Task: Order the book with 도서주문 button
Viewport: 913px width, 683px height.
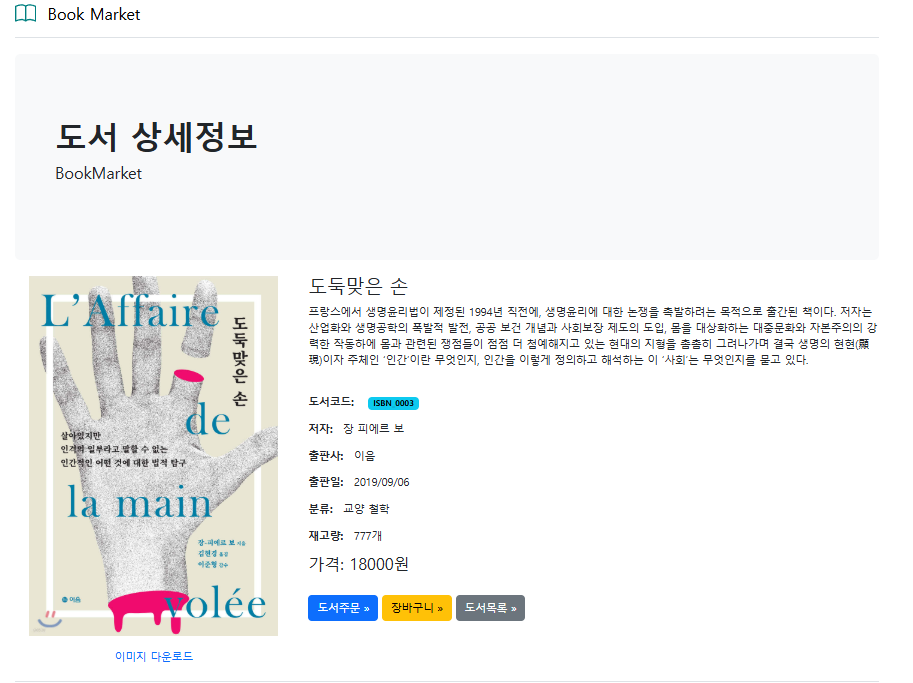Action: [343, 608]
